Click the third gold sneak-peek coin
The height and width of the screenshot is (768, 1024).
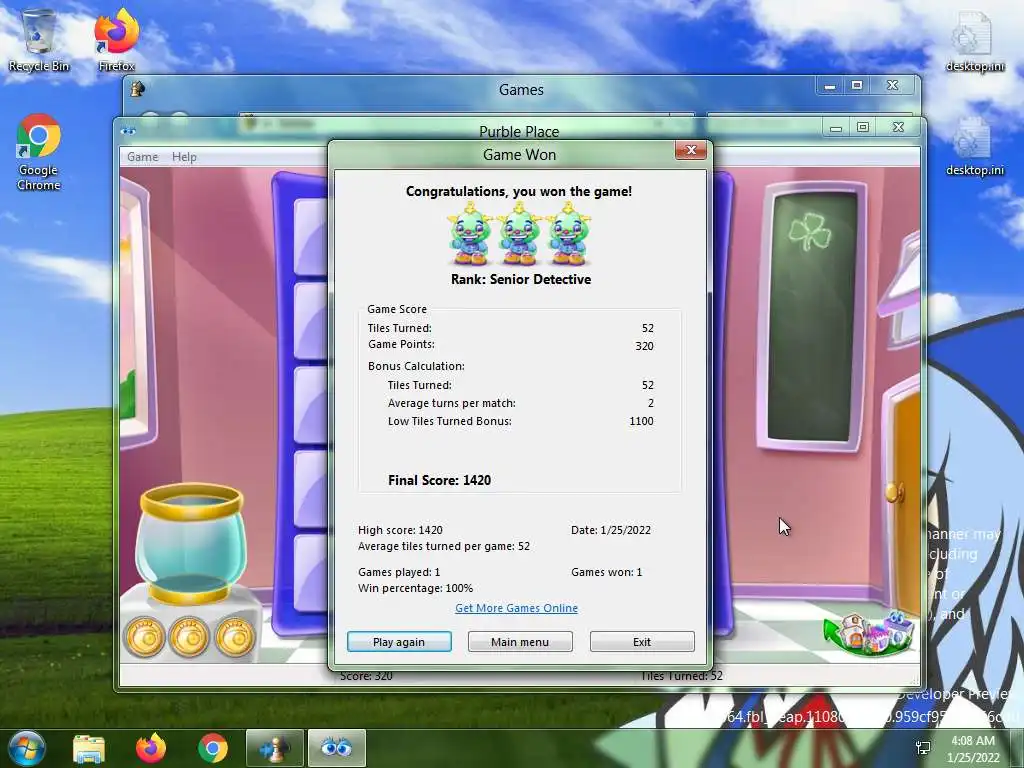tap(234, 636)
